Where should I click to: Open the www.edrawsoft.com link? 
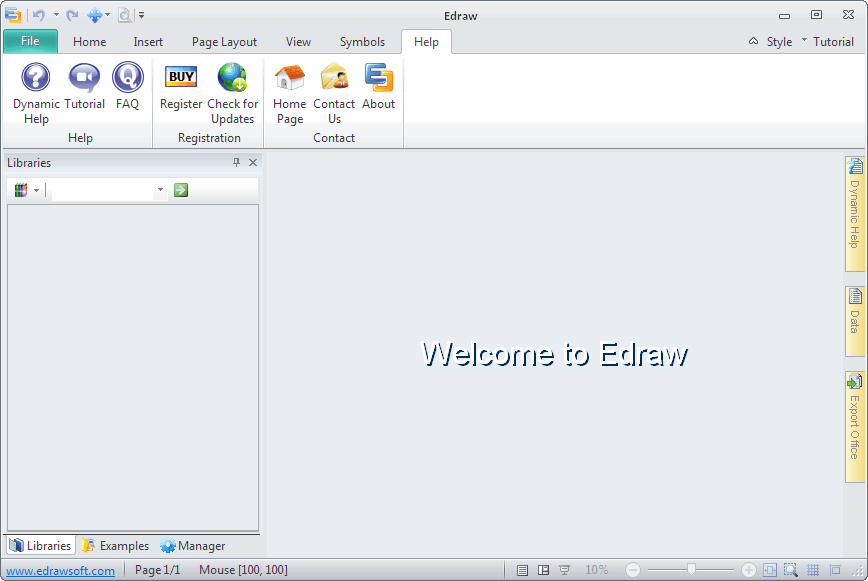60,570
